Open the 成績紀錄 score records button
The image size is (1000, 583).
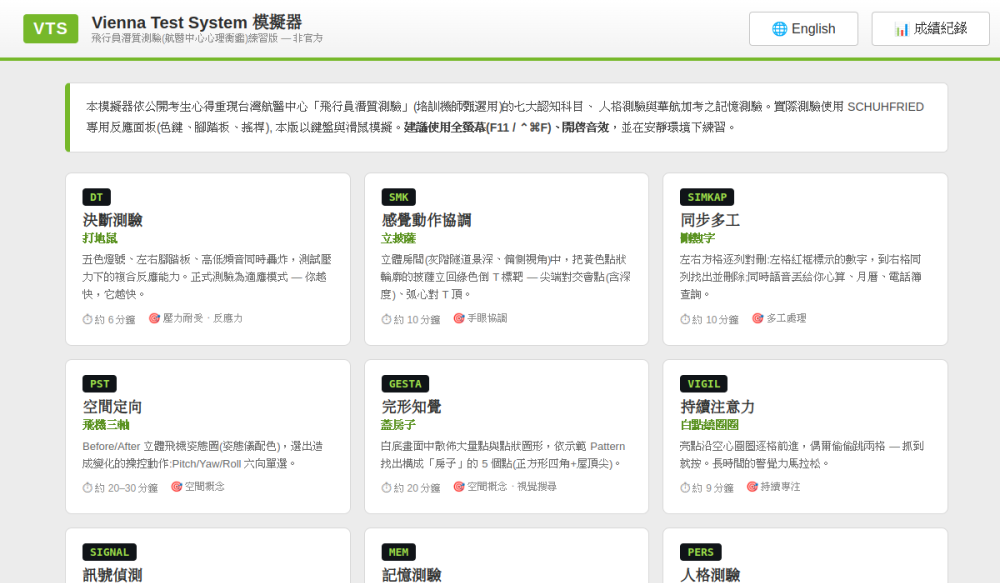pos(930,29)
